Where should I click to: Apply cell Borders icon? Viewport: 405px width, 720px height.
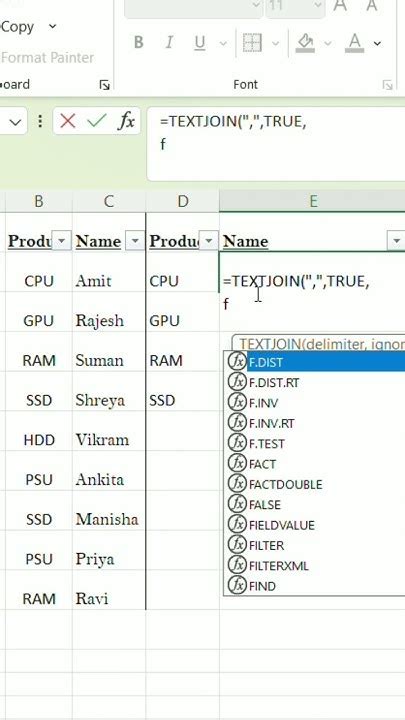252,43
